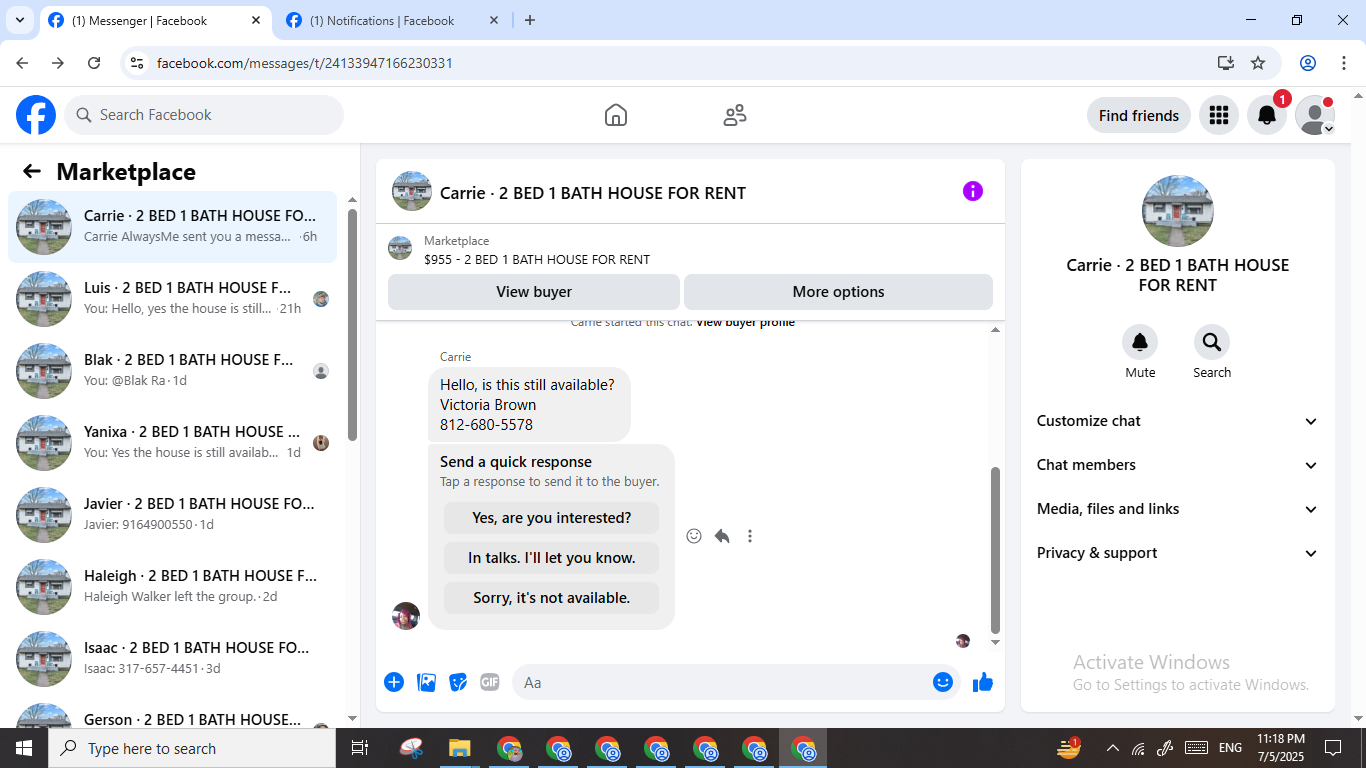Open Windows Start menu
Screen dimensions: 1366x768
coord(24,748)
